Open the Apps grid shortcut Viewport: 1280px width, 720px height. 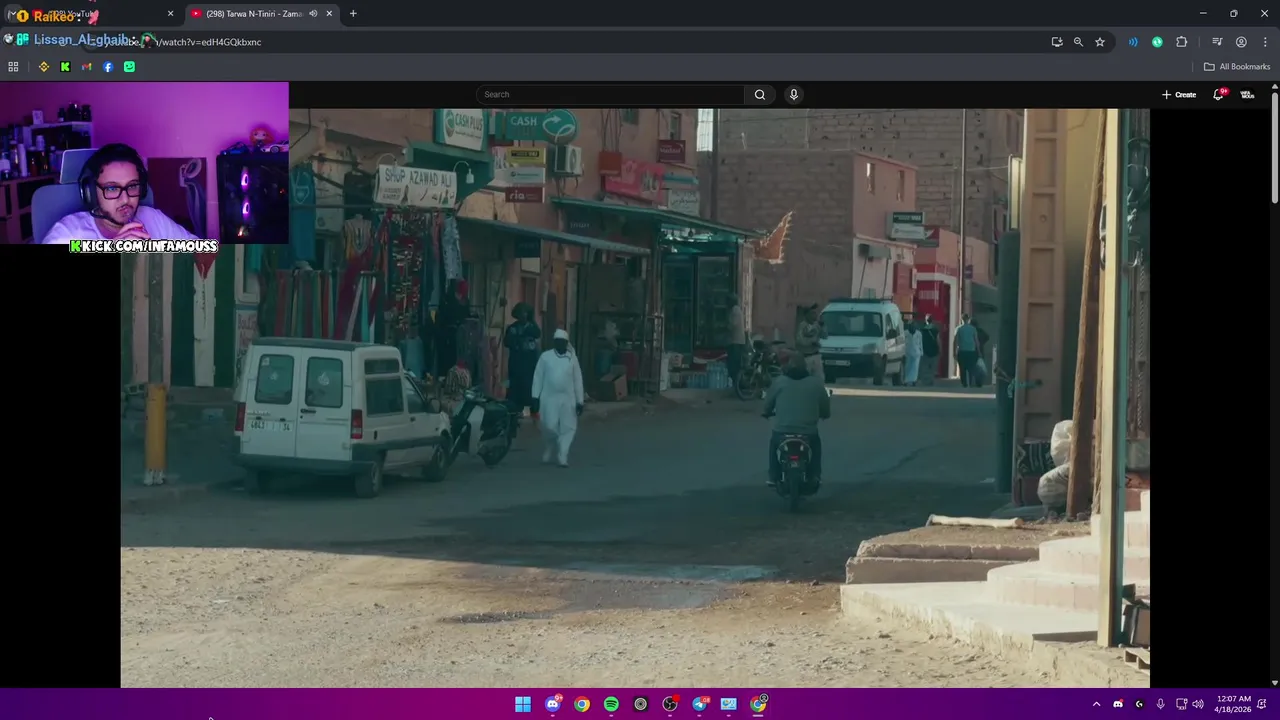pyautogui.click(x=13, y=67)
